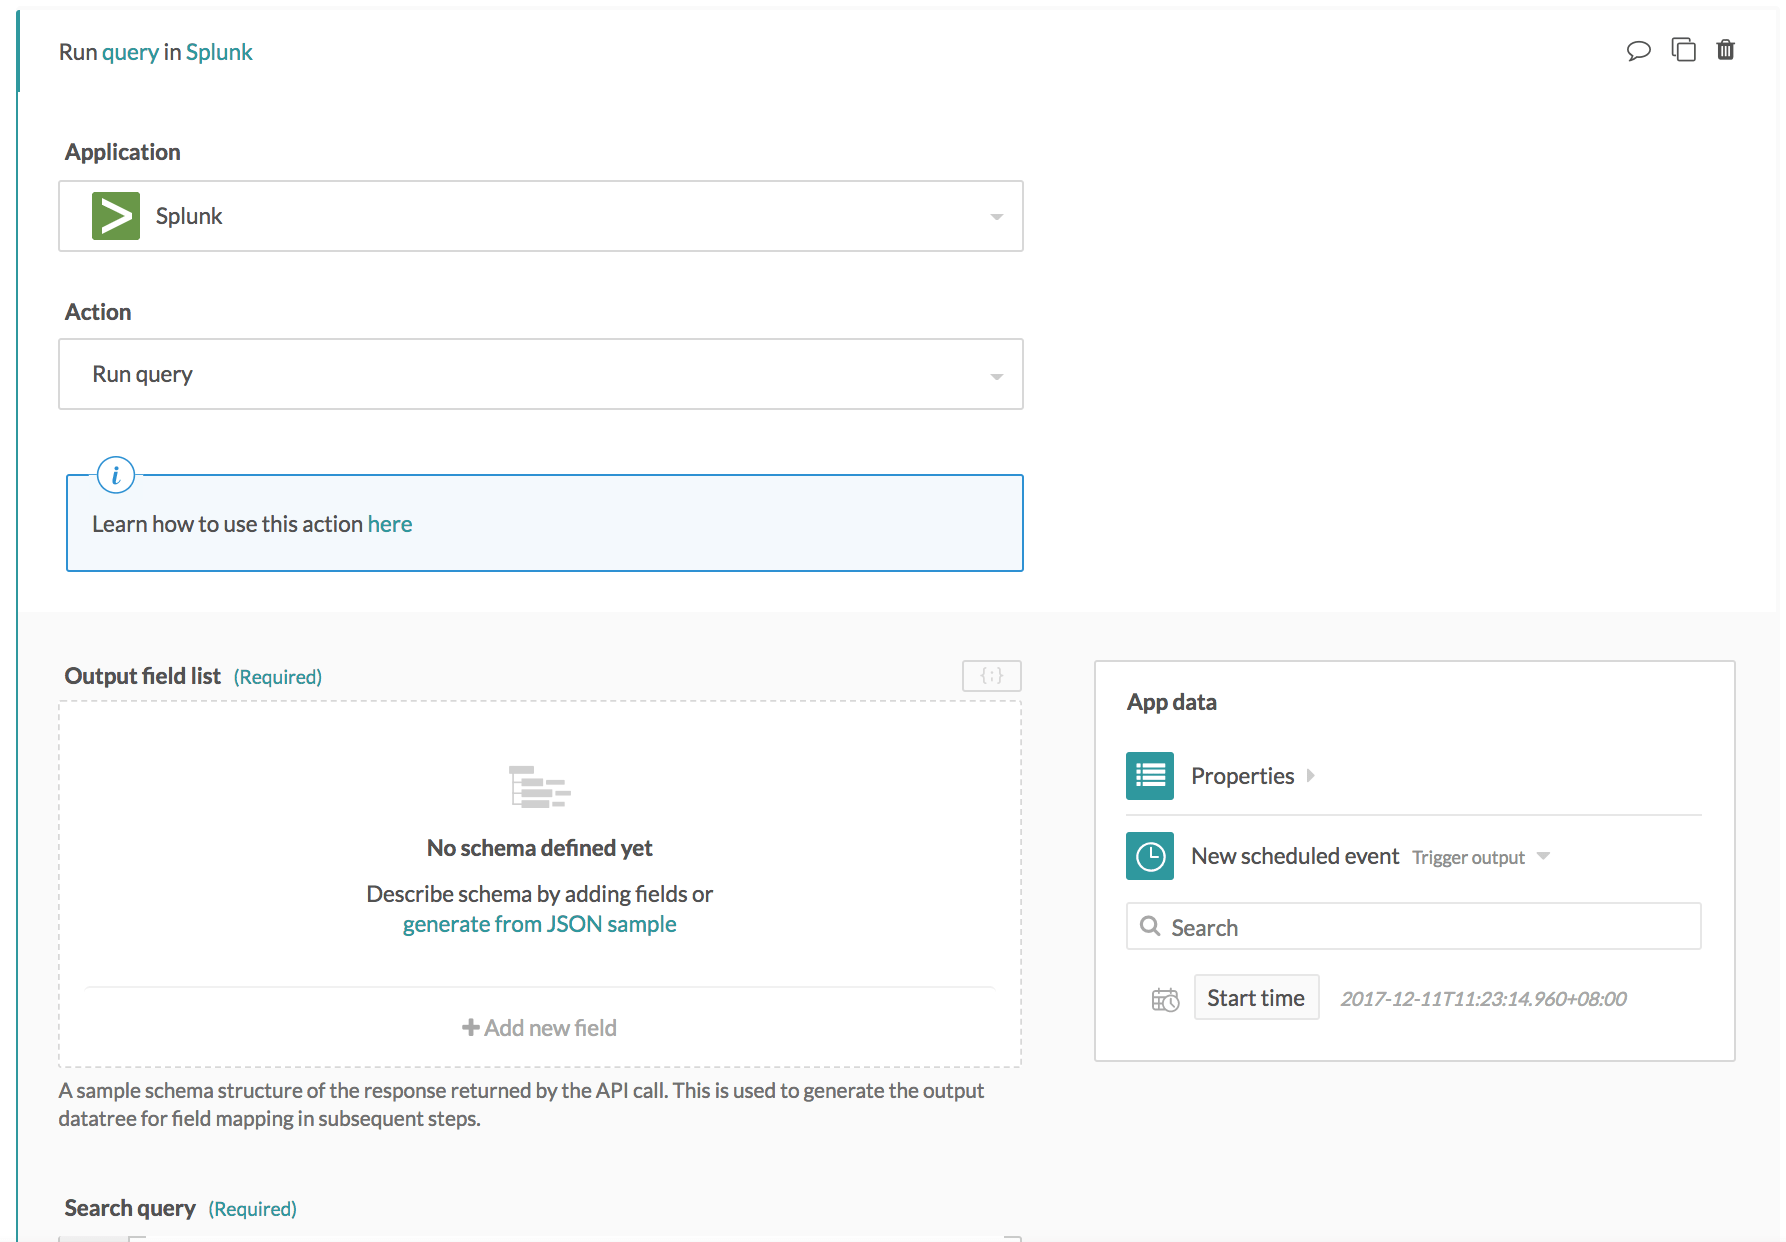Click the schema tree placeholder icon

tap(539, 787)
